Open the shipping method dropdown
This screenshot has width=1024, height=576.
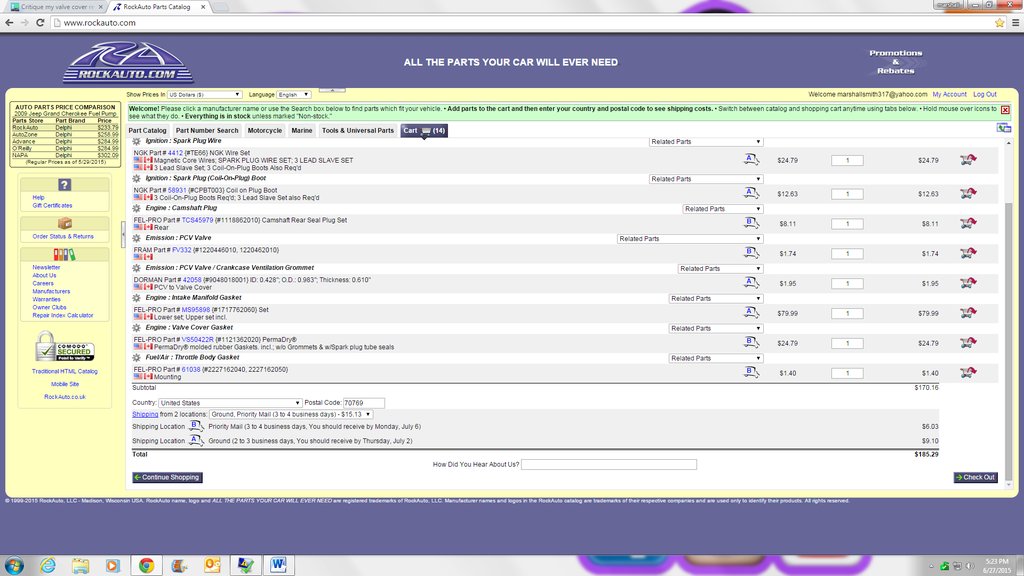[291, 414]
